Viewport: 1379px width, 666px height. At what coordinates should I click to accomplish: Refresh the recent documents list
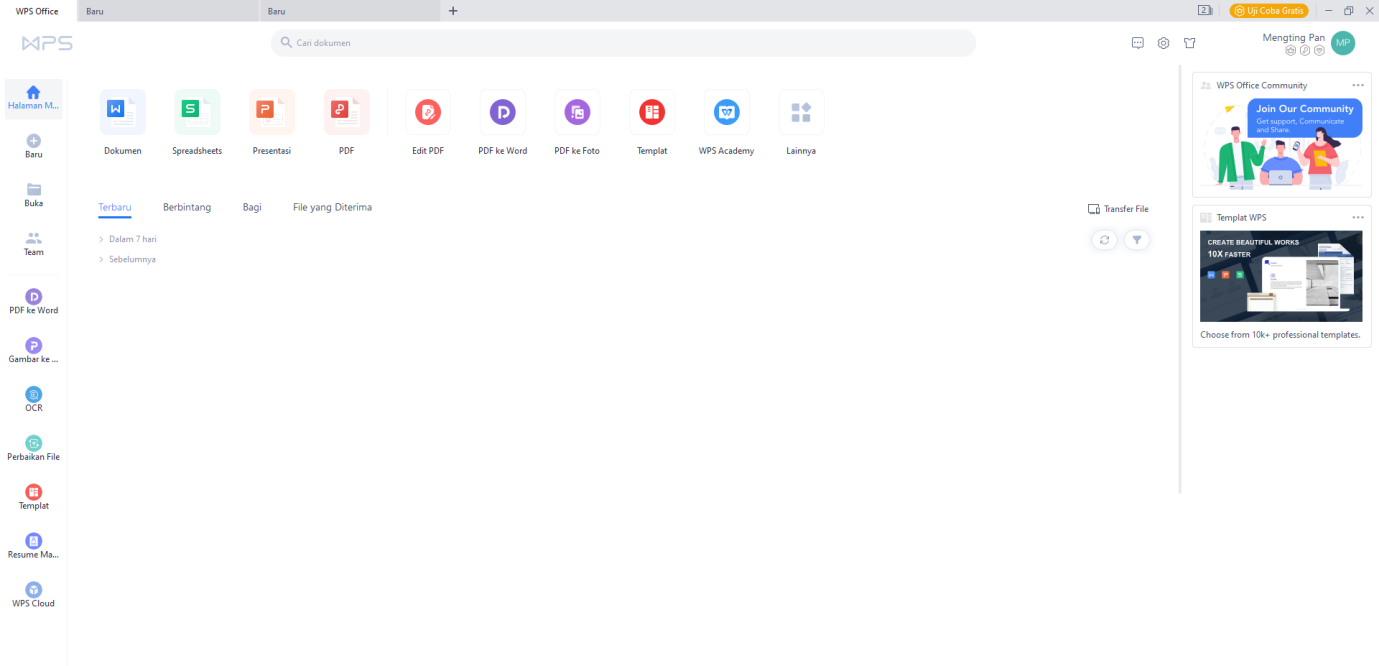[x=1103, y=240]
